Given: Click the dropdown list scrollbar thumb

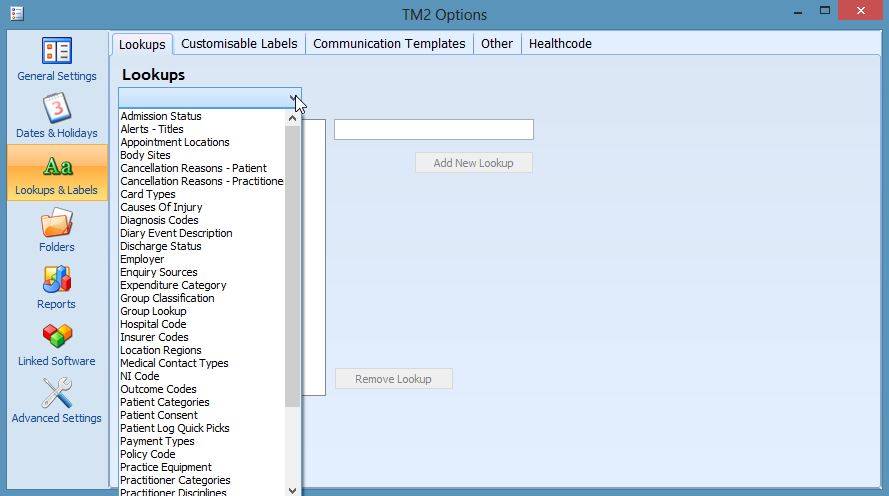Looking at the screenshot, I should click(x=293, y=266).
